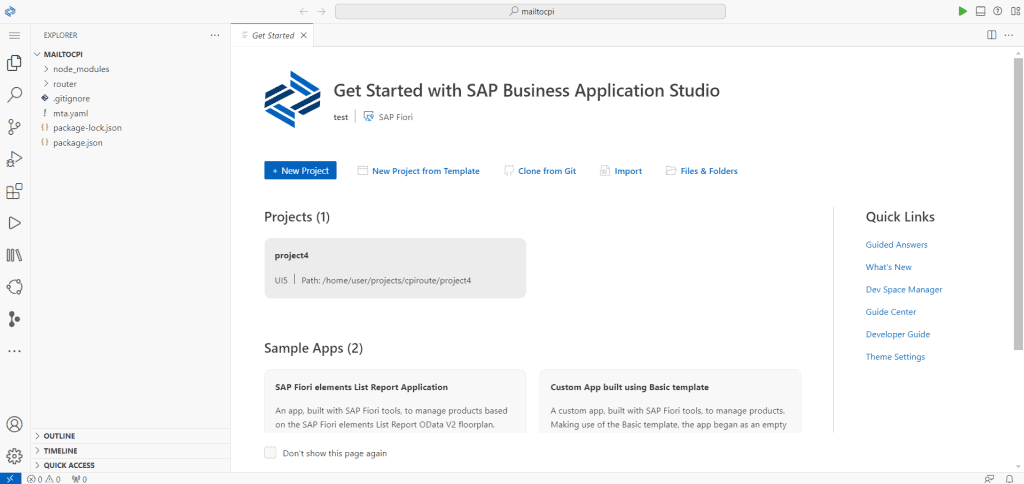
Task: Open the Developer Guide link
Action: 897,334
